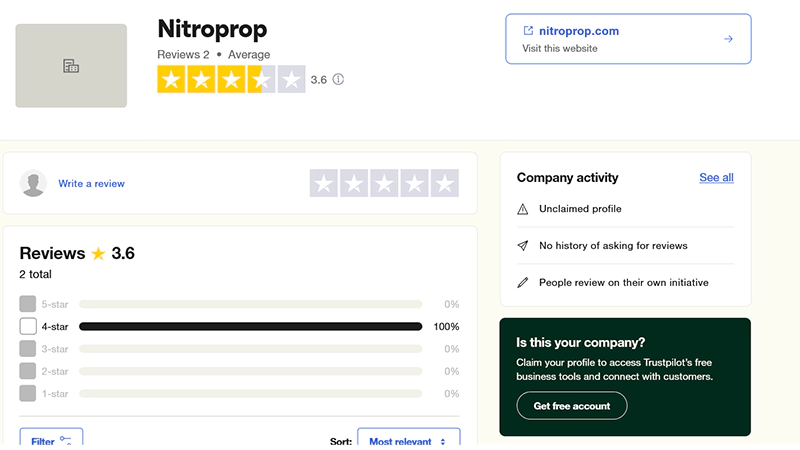Click the 4-star 100% rating bar
The image size is (800, 450).
tap(250, 327)
